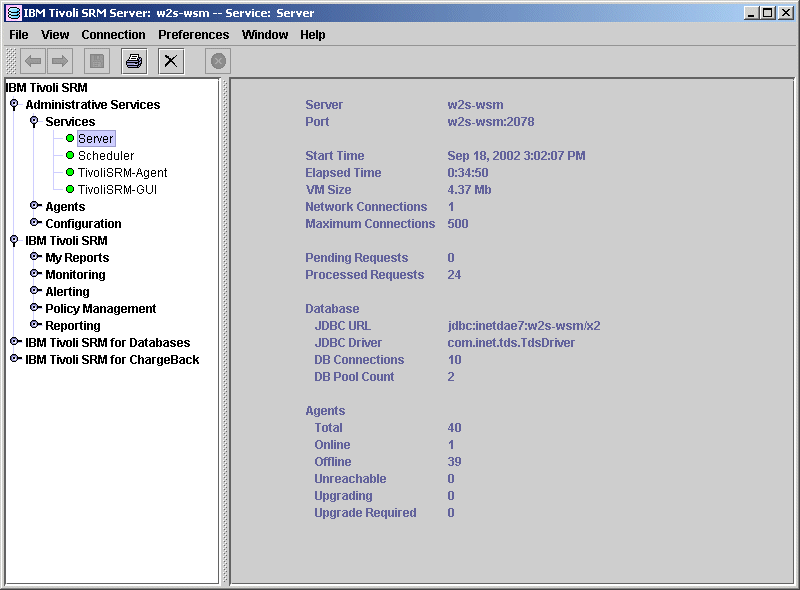Screen dimensions: 800x590
Task: Click the Processed Requests label
Action: (365, 275)
